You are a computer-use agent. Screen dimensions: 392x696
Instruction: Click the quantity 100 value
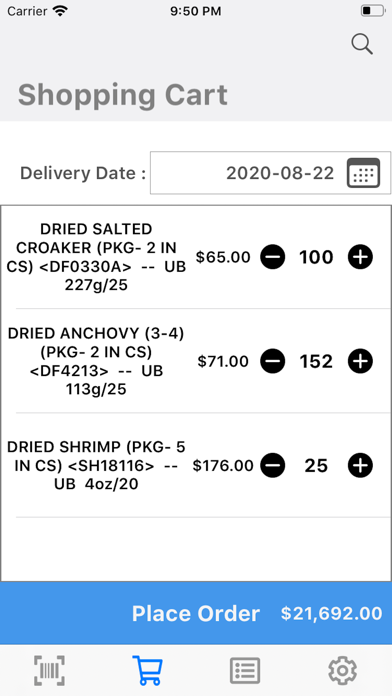(x=316, y=257)
